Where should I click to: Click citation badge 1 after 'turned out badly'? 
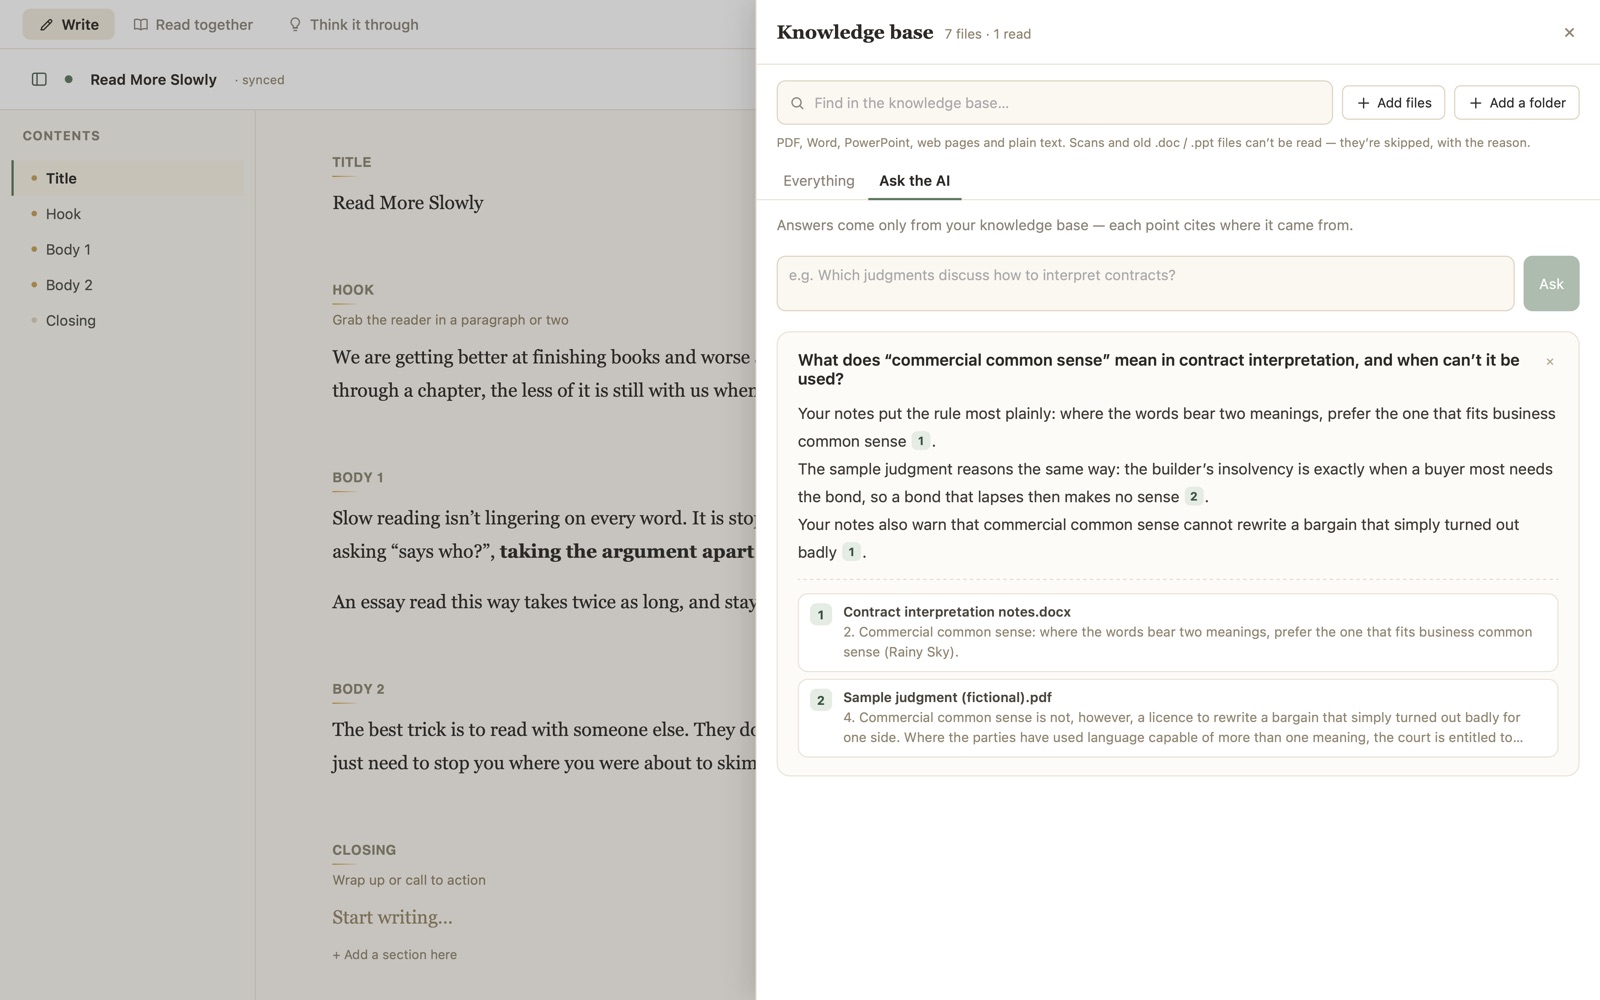[x=852, y=552]
